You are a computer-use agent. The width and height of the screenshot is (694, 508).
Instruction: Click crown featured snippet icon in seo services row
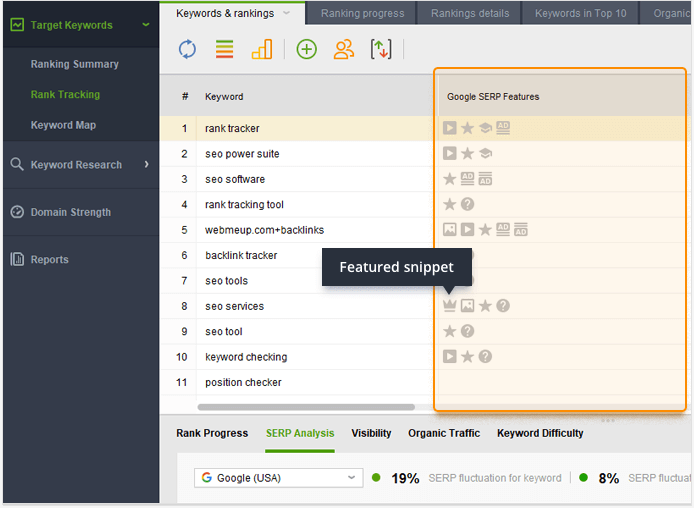point(450,305)
